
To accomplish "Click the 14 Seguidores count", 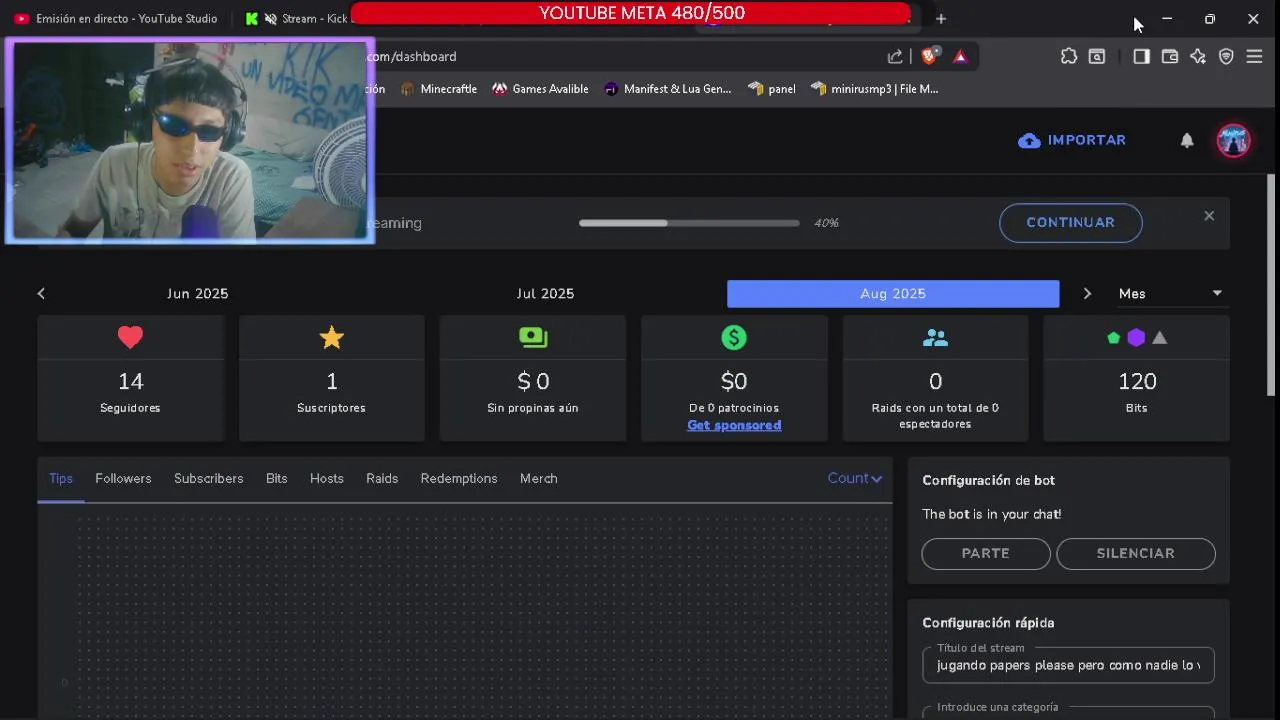I will pyautogui.click(x=131, y=381).
